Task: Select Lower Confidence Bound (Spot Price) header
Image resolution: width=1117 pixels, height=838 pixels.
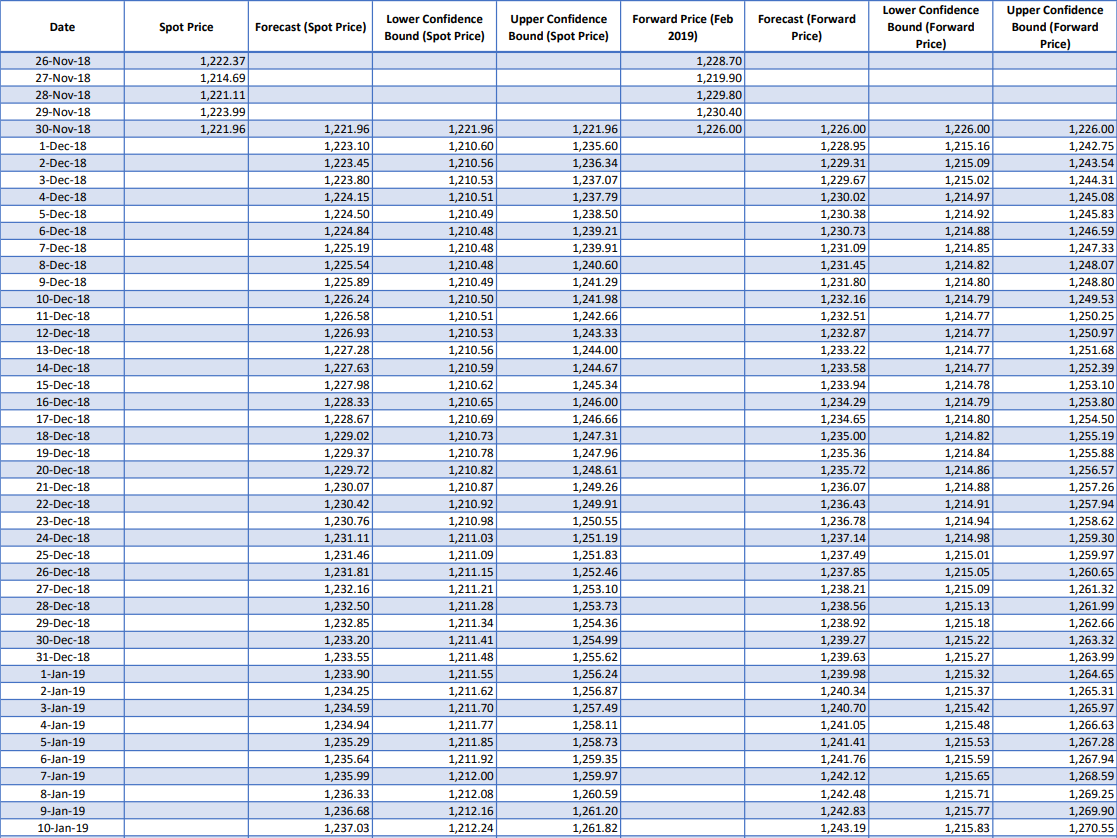Action: click(435, 27)
